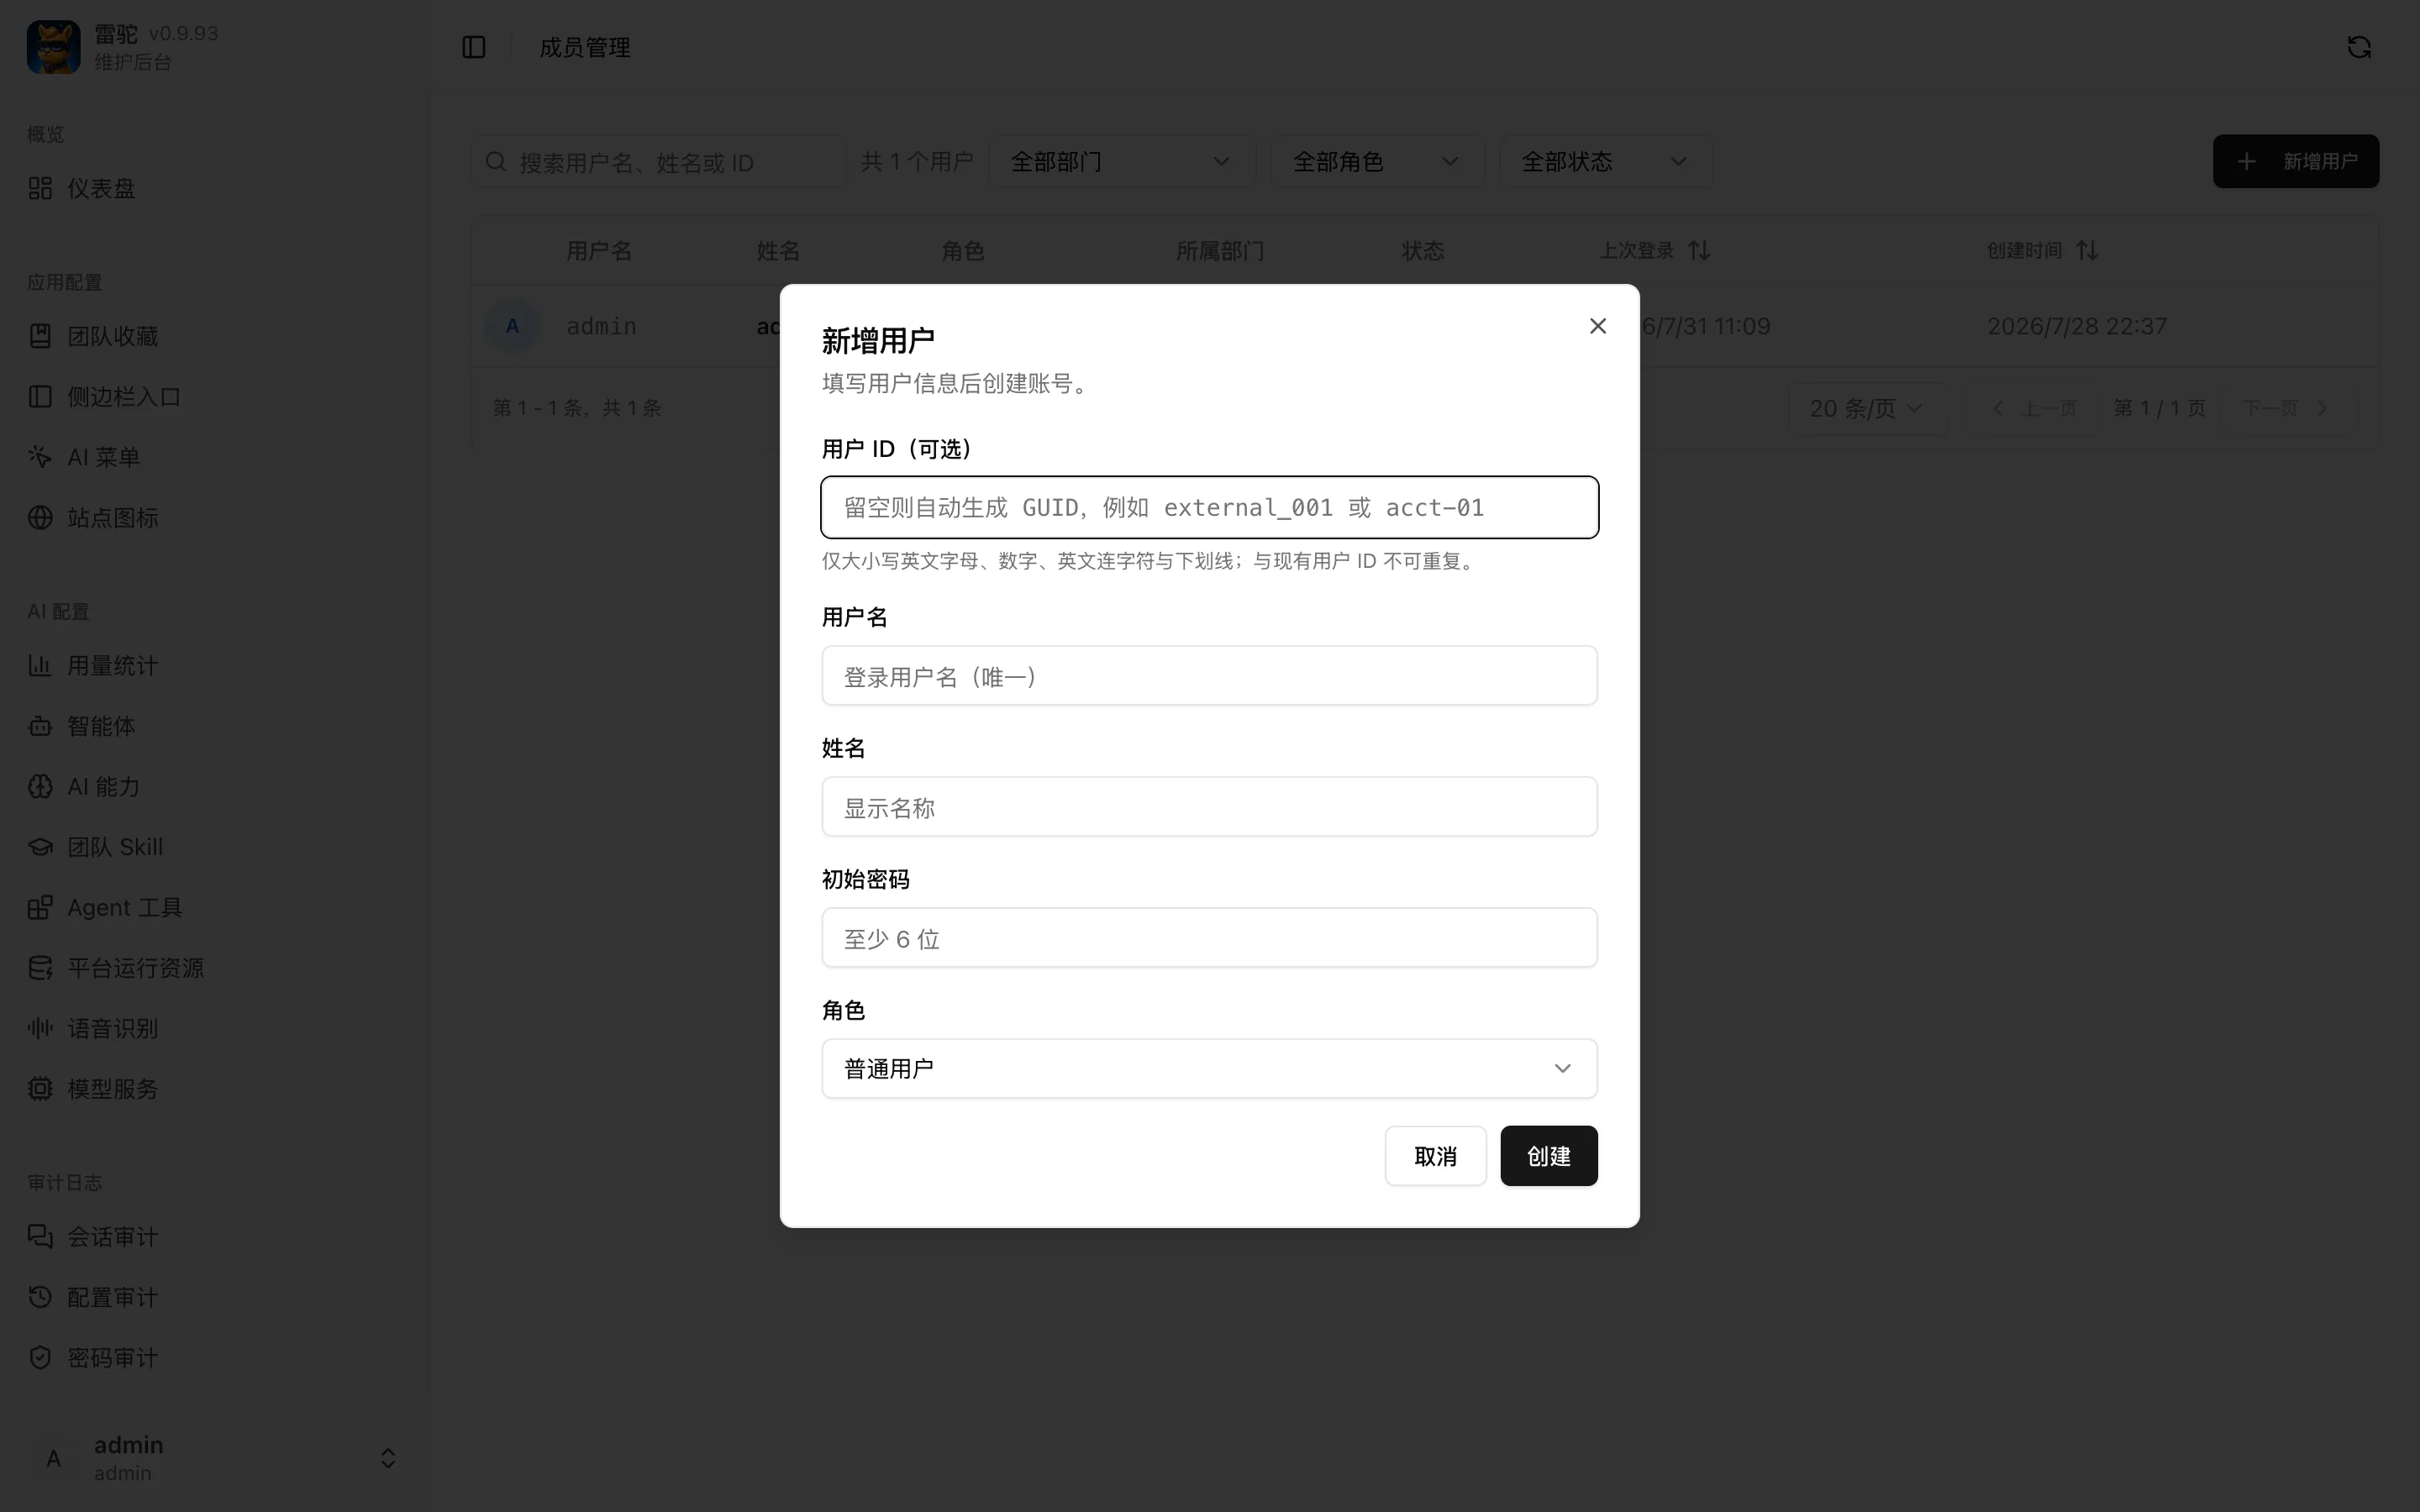This screenshot has height=1512, width=2420.
Task: Open 仪表盘 dashboard icon in sidebar
Action: (x=40, y=188)
